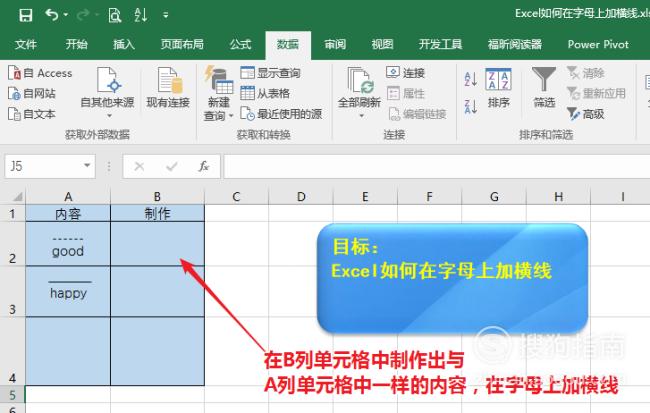Click the cancel X in formula bar
This screenshot has height=413, width=650.
[x=139, y=167]
